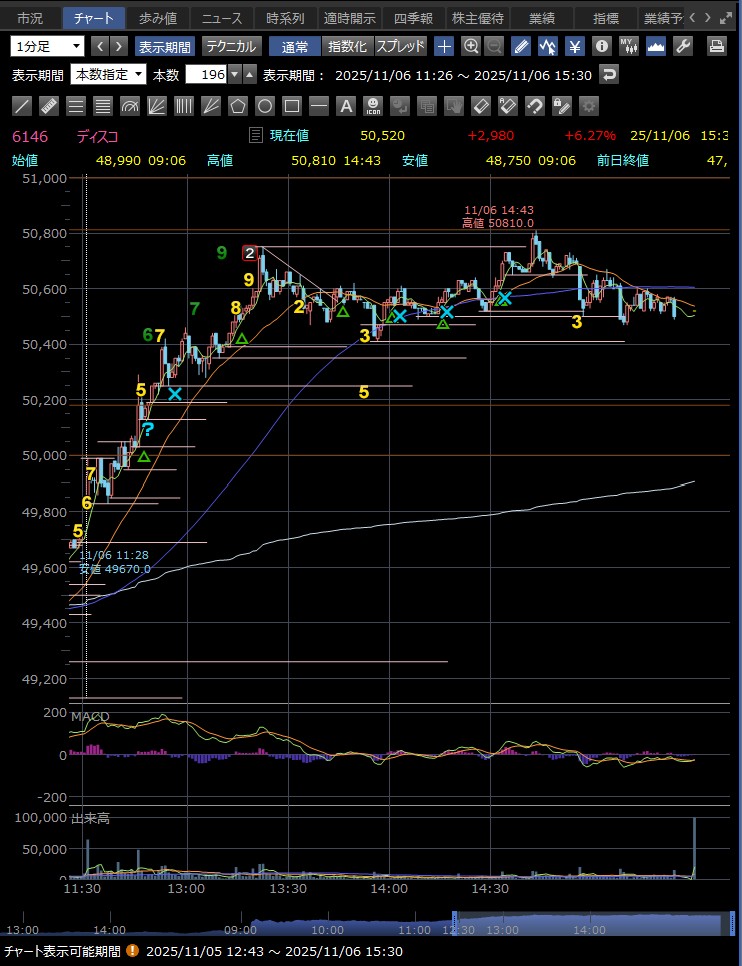Click the crosshair cursor icon
This screenshot has height=966, width=742.
(x=444, y=46)
